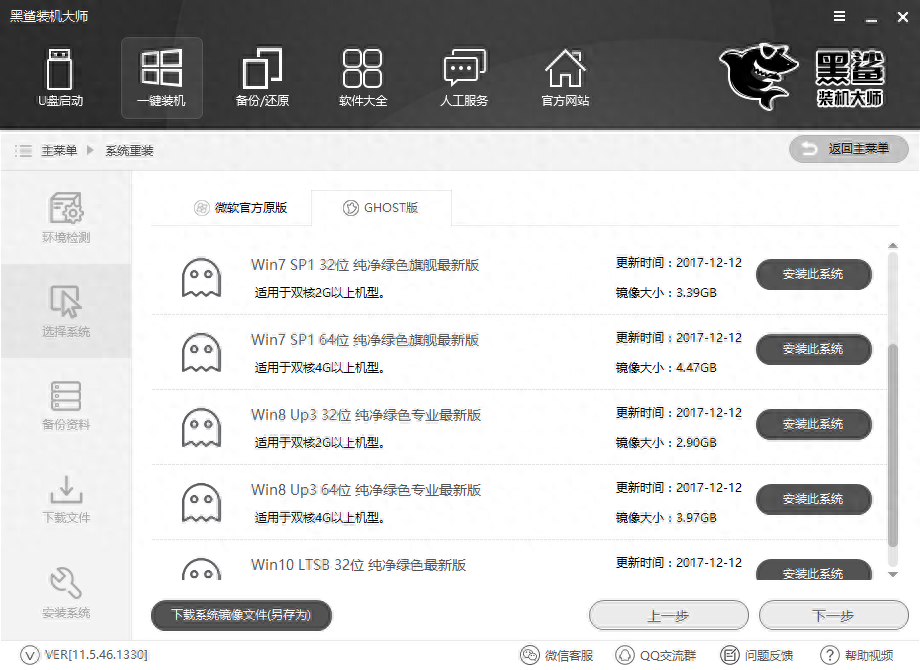
Task: Open the hamburger menu at top right
Action: coord(838,16)
